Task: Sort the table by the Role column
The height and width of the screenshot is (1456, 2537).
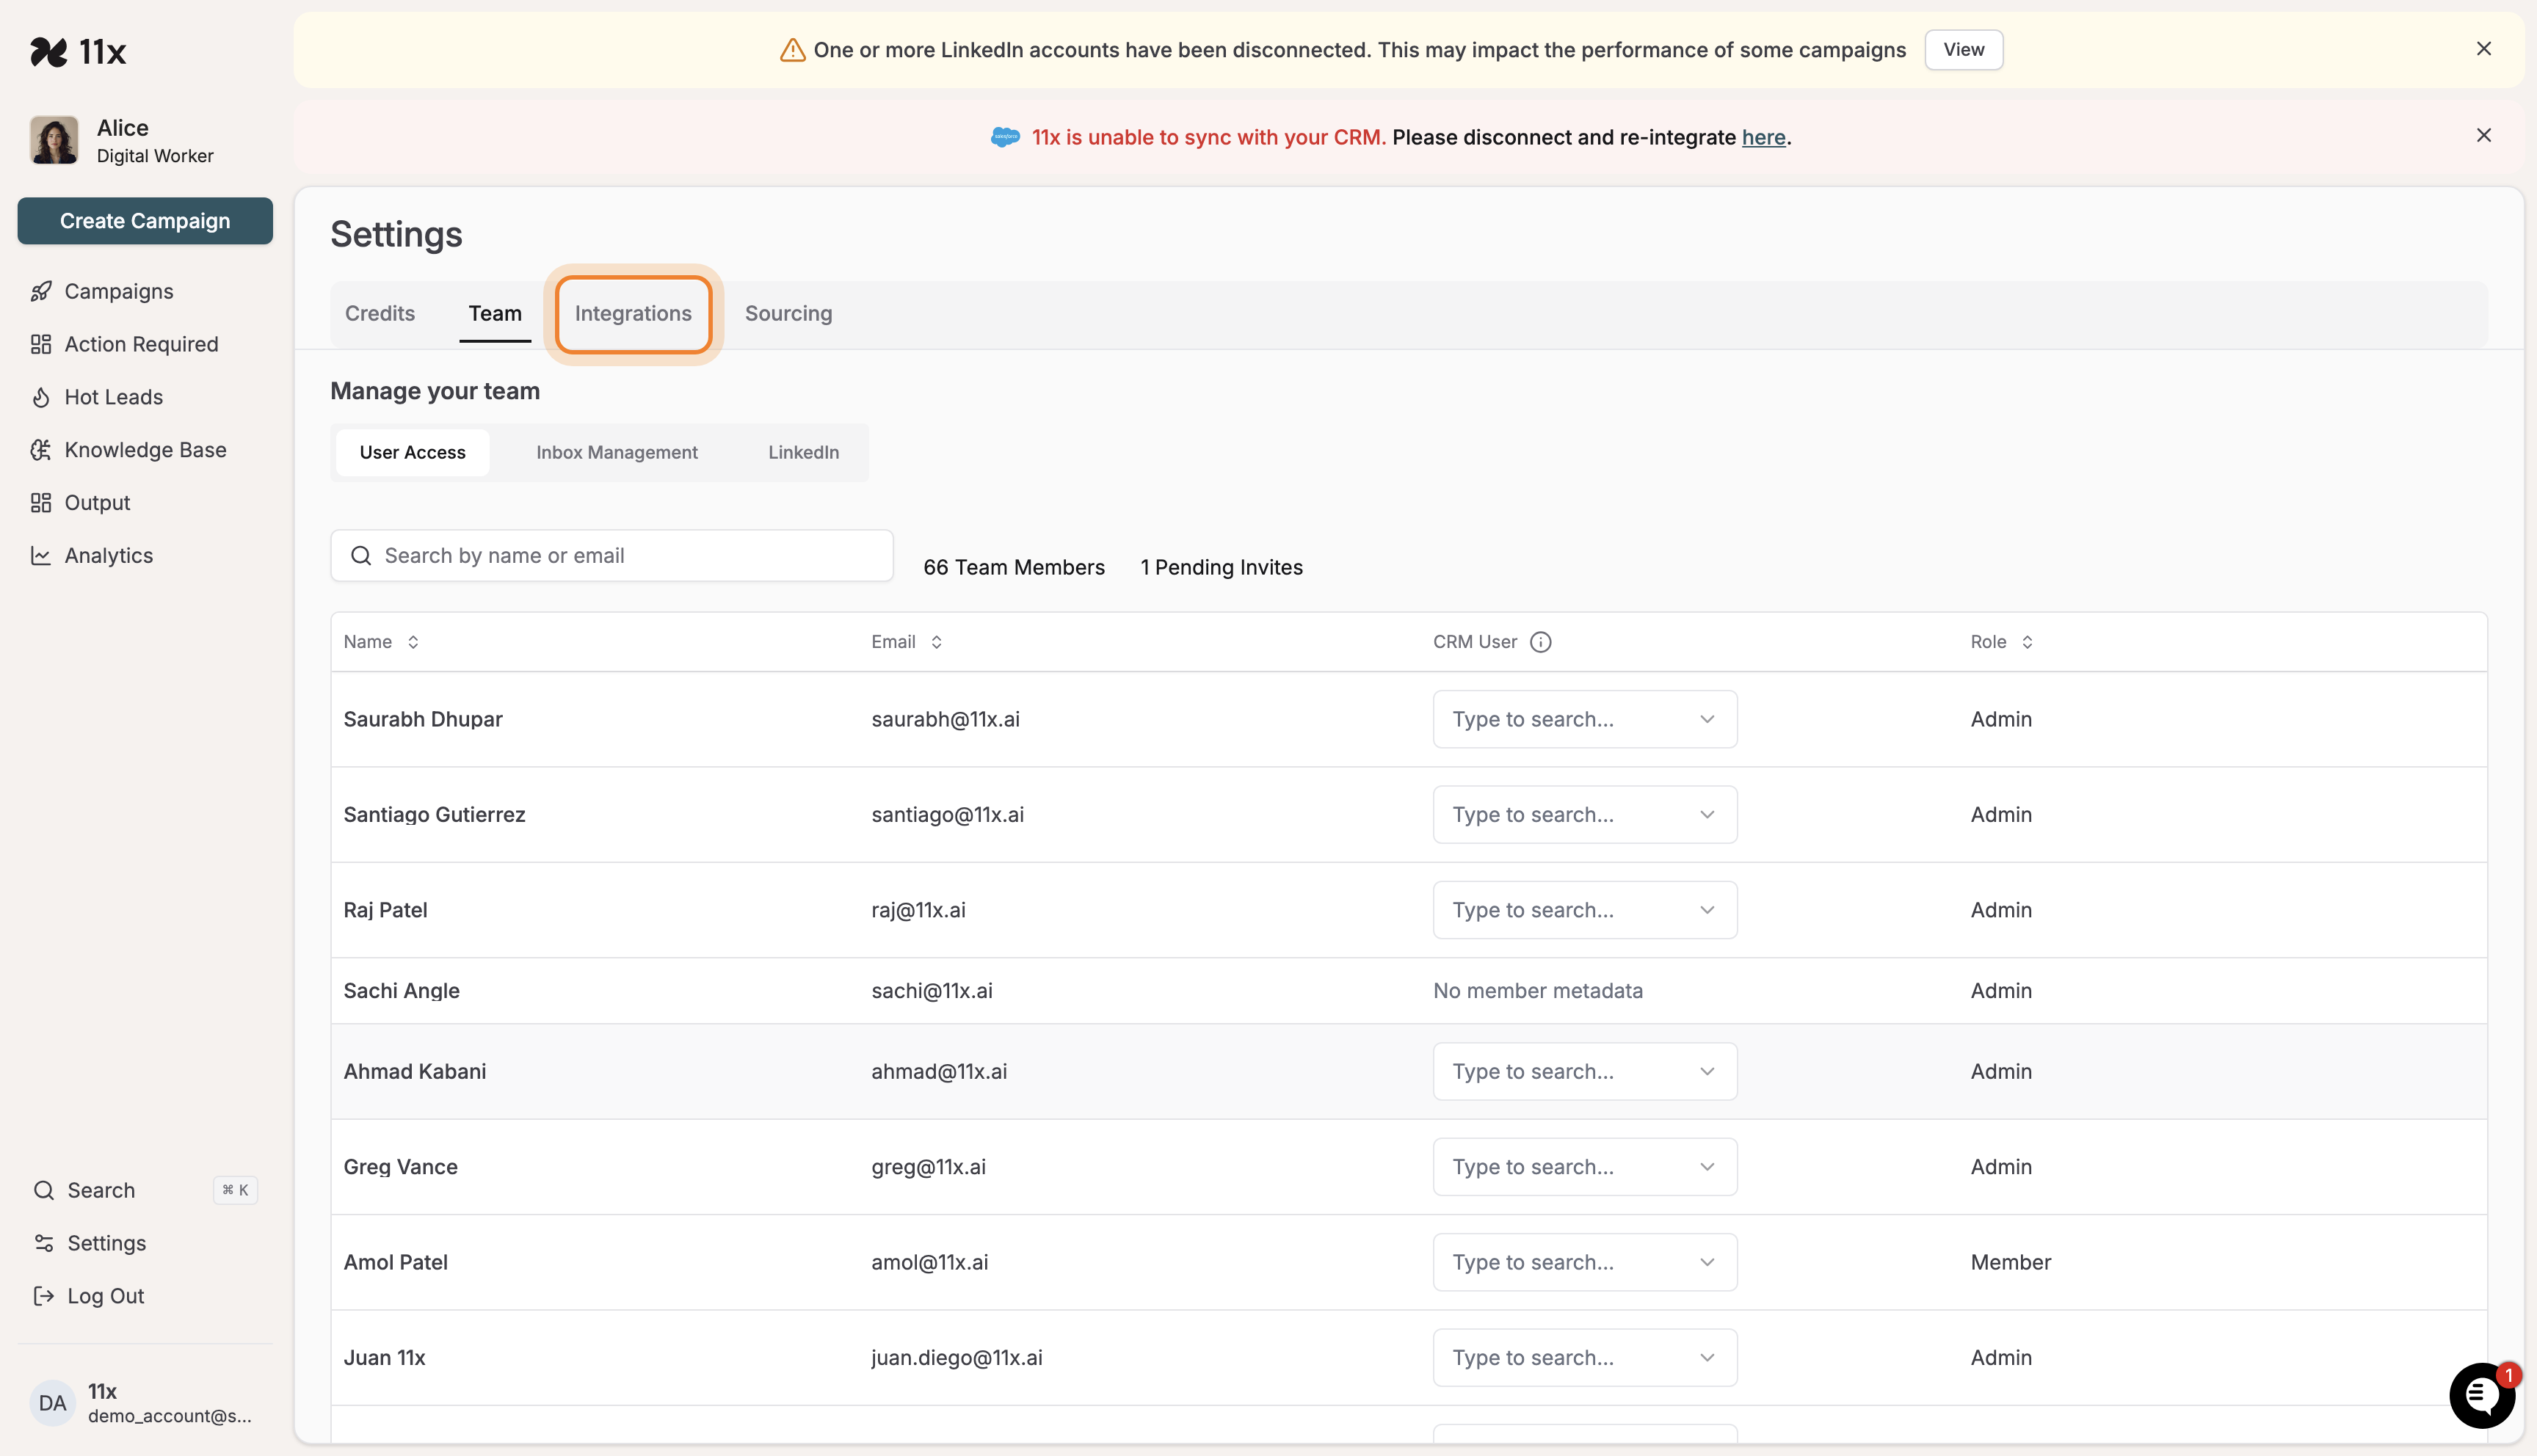Action: 2028,642
